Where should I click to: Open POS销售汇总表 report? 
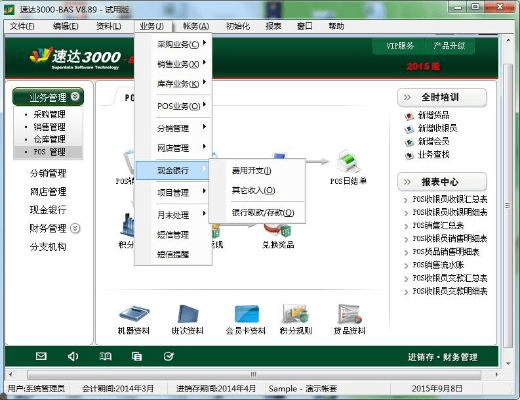click(438, 225)
